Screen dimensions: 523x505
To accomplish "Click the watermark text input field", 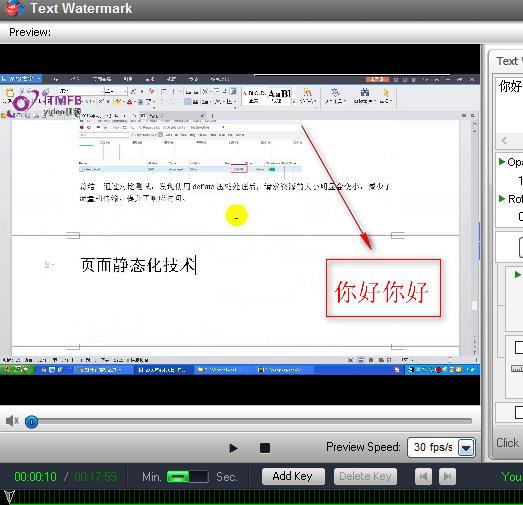I will (509, 104).
